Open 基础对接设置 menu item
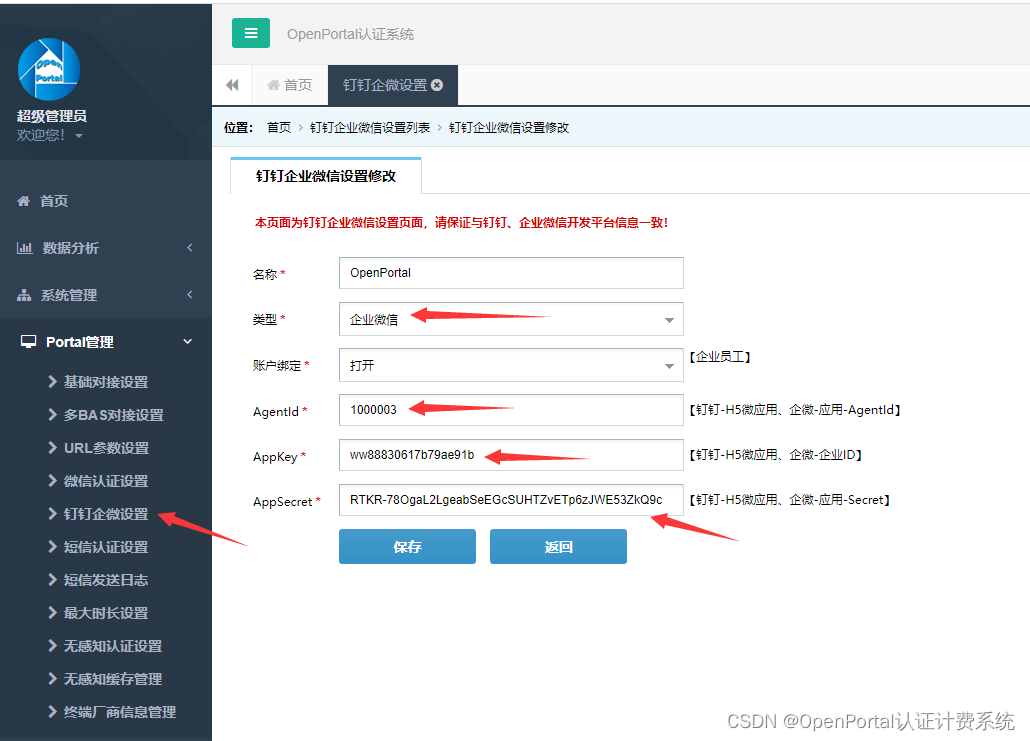The width and height of the screenshot is (1030, 741). (105, 382)
